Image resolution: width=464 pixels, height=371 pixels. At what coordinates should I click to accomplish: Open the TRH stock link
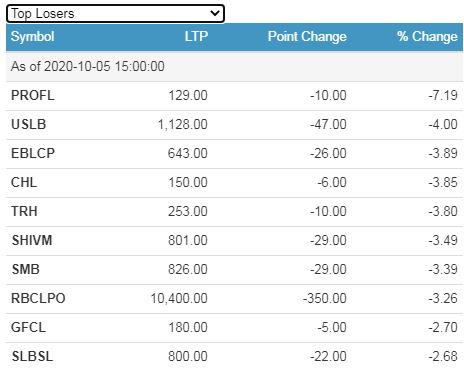click(x=24, y=212)
